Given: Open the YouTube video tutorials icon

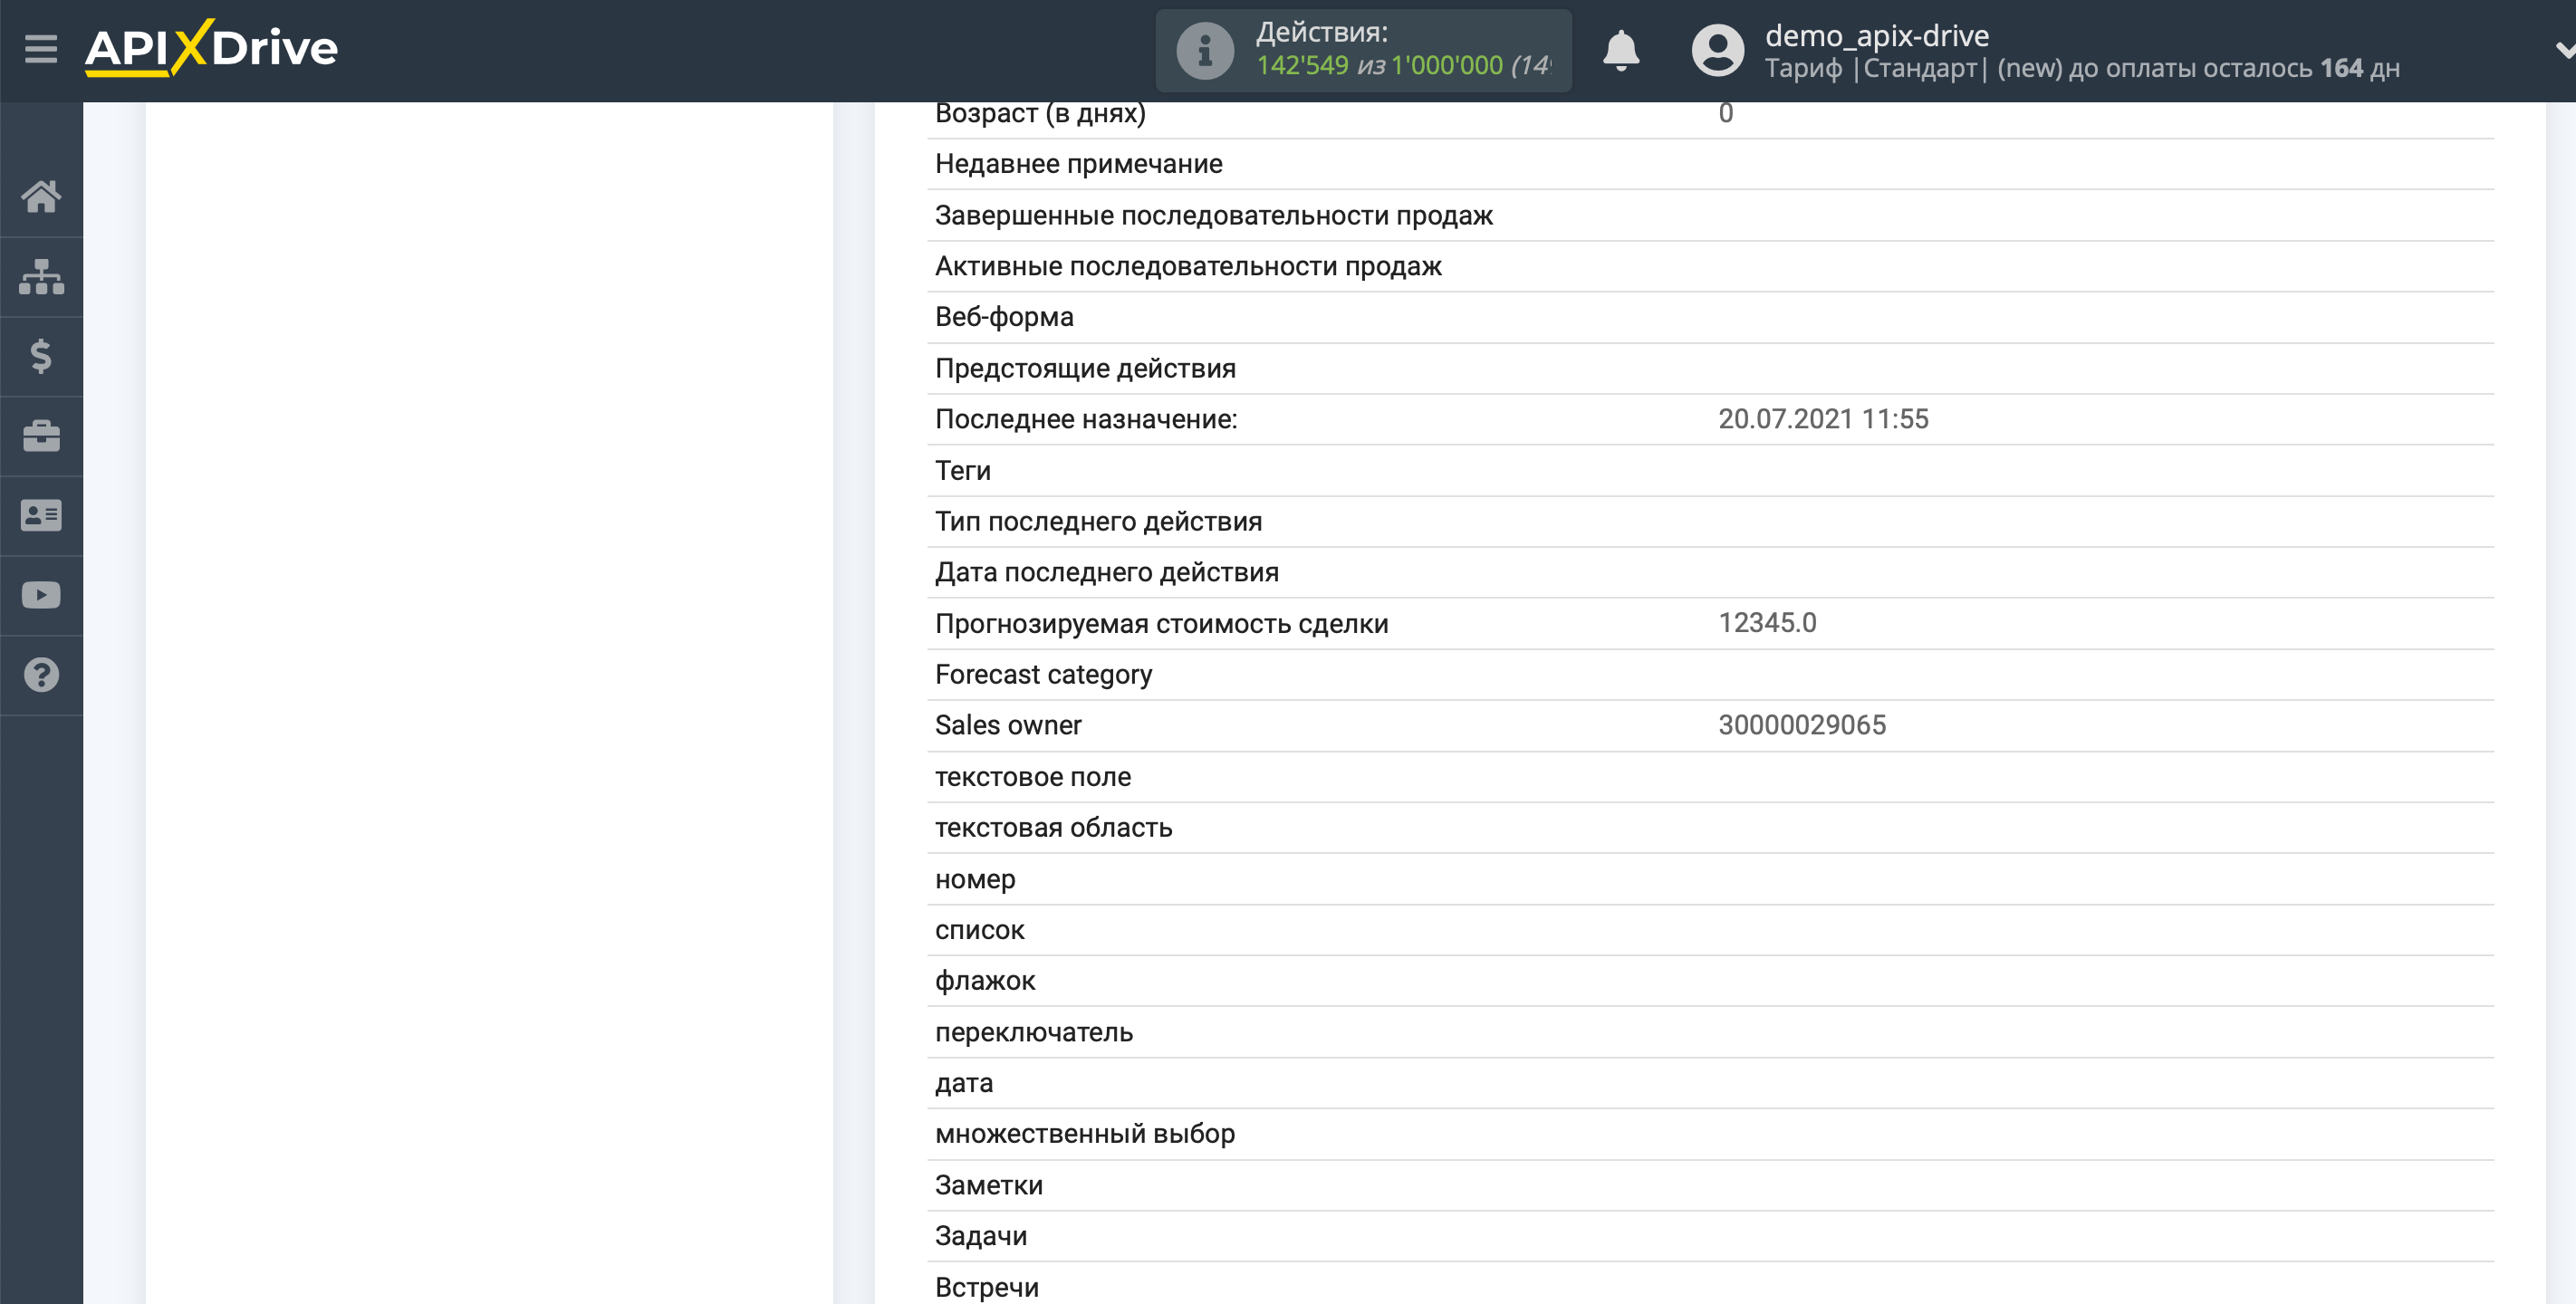Looking at the screenshot, I should click(41, 596).
